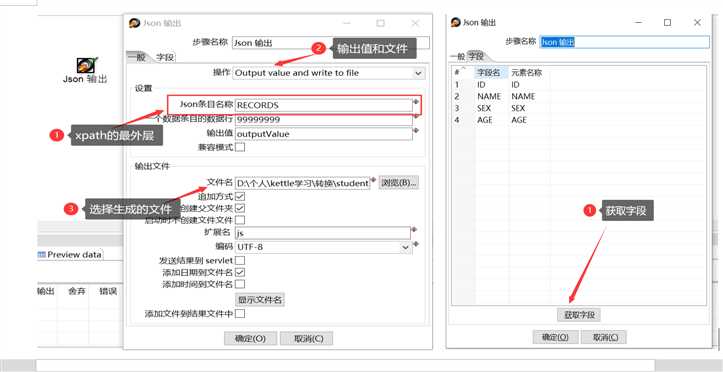723x372 pixels.
Task: Click title icon of left Json 输出 dialog
Action: pos(134,23)
